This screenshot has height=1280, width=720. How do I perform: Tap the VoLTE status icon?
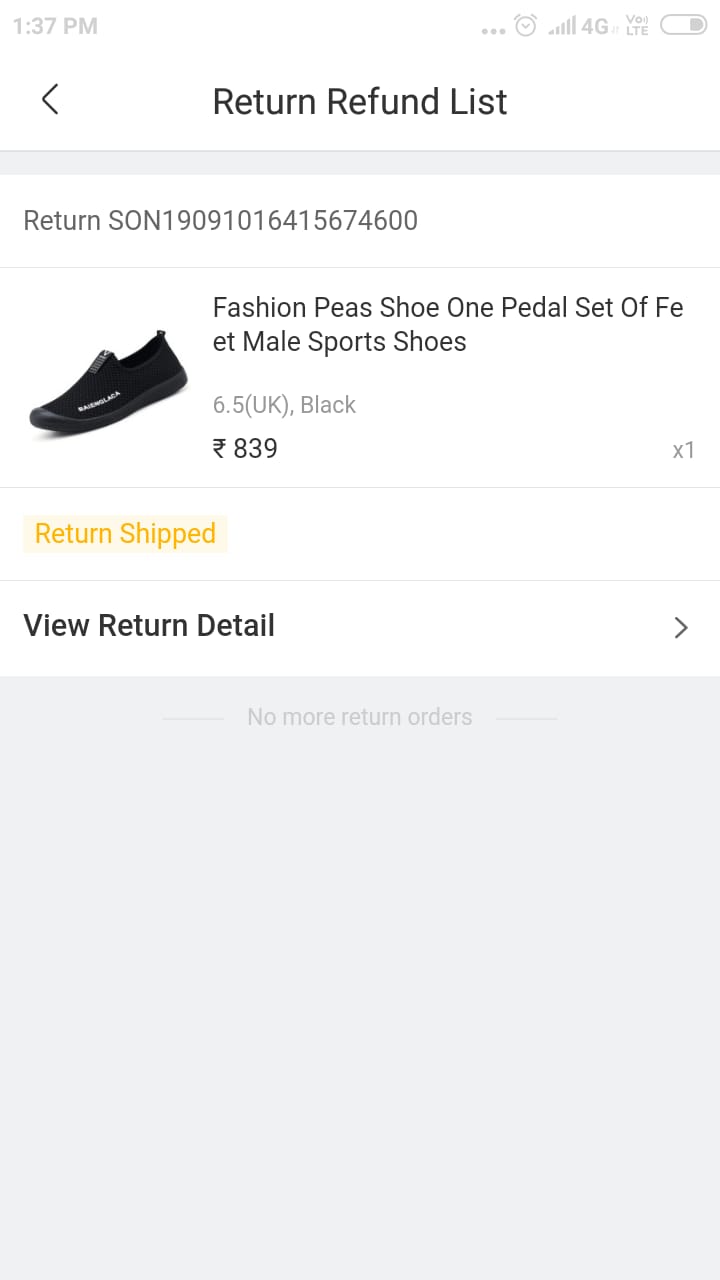point(637,25)
